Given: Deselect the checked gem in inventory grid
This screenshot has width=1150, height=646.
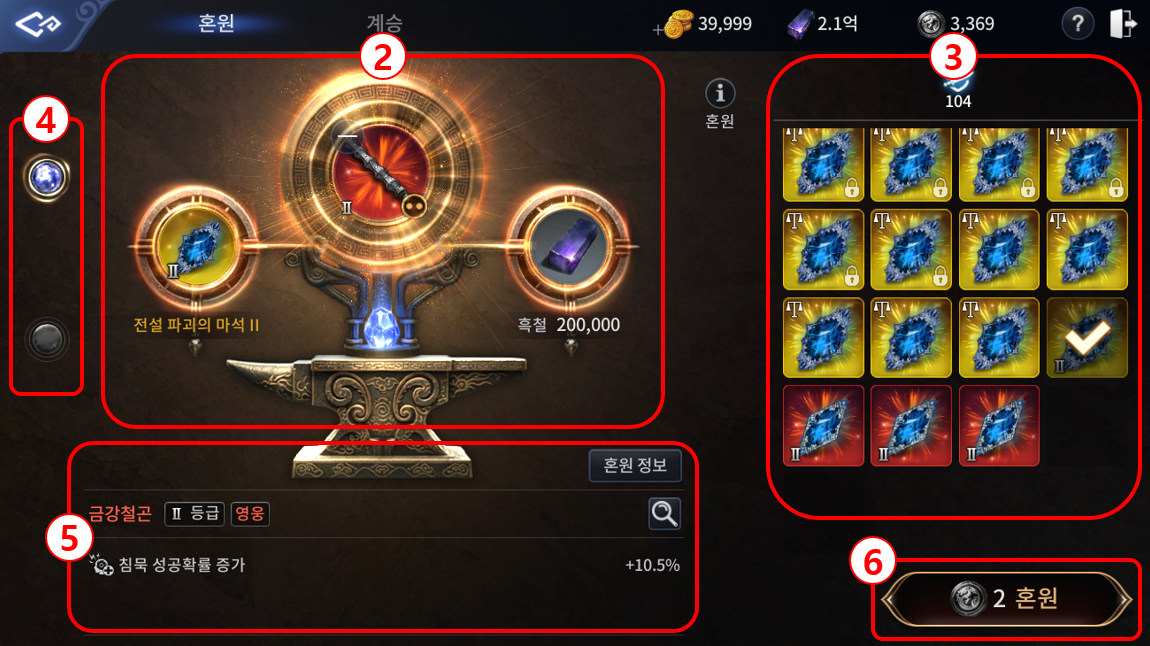Looking at the screenshot, I should (x=1087, y=337).
